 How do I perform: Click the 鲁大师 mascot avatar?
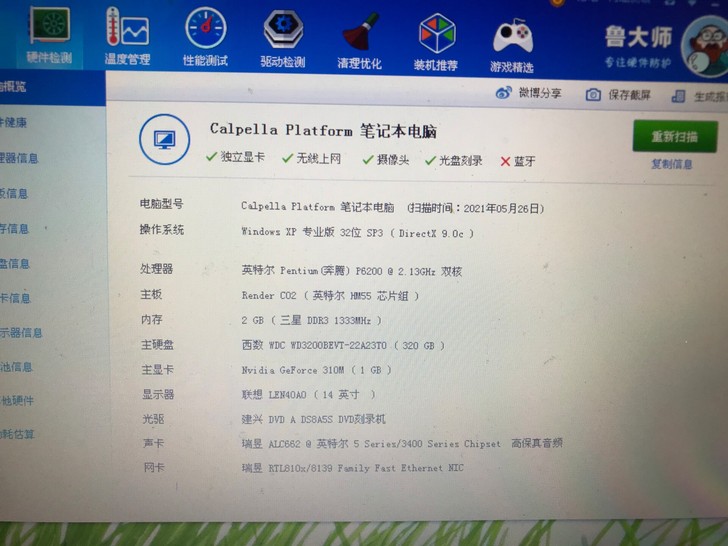click(706, 46)
